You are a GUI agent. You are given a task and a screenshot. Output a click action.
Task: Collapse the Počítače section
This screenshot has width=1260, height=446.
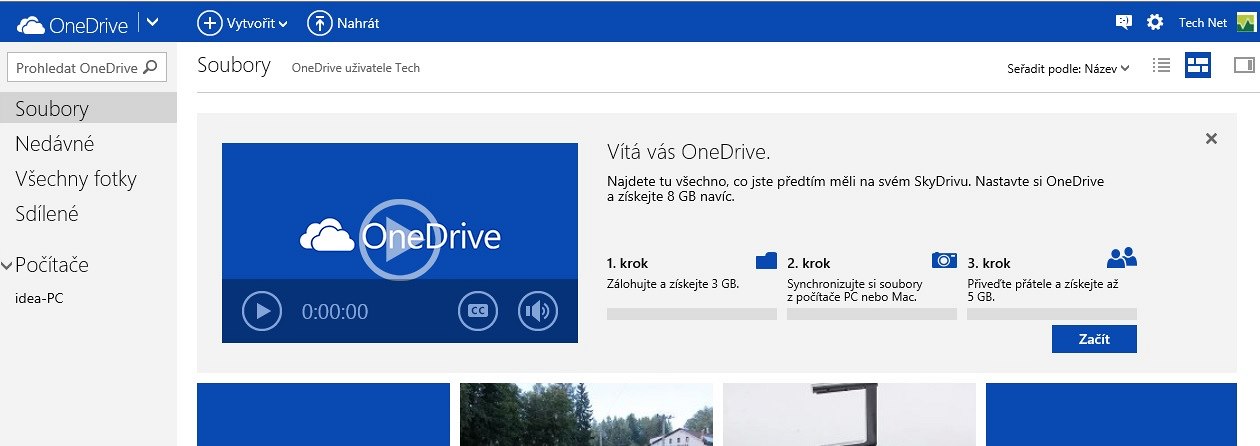pyautogui.click(x=7, y=265)
